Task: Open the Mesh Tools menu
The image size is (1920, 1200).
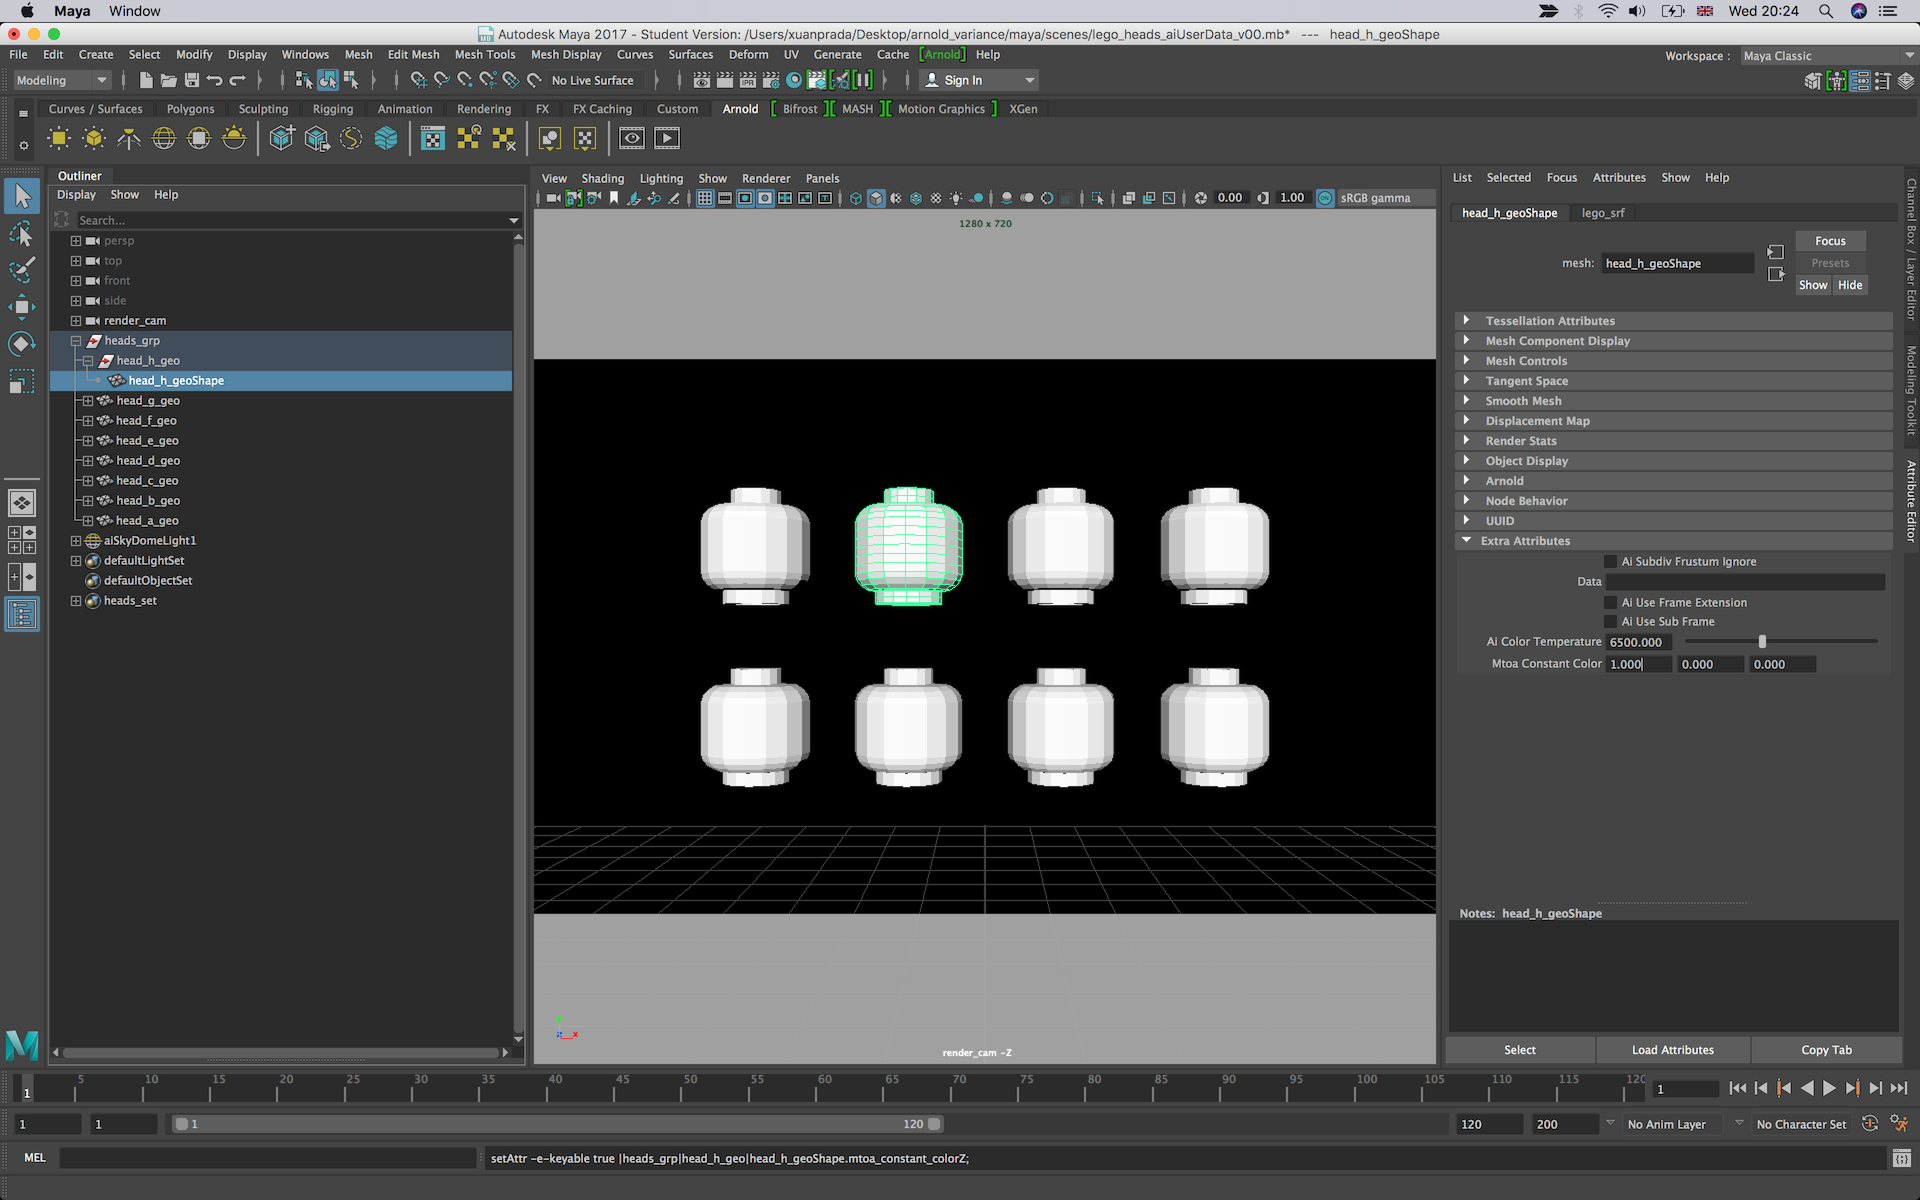Action: (485, 55)
